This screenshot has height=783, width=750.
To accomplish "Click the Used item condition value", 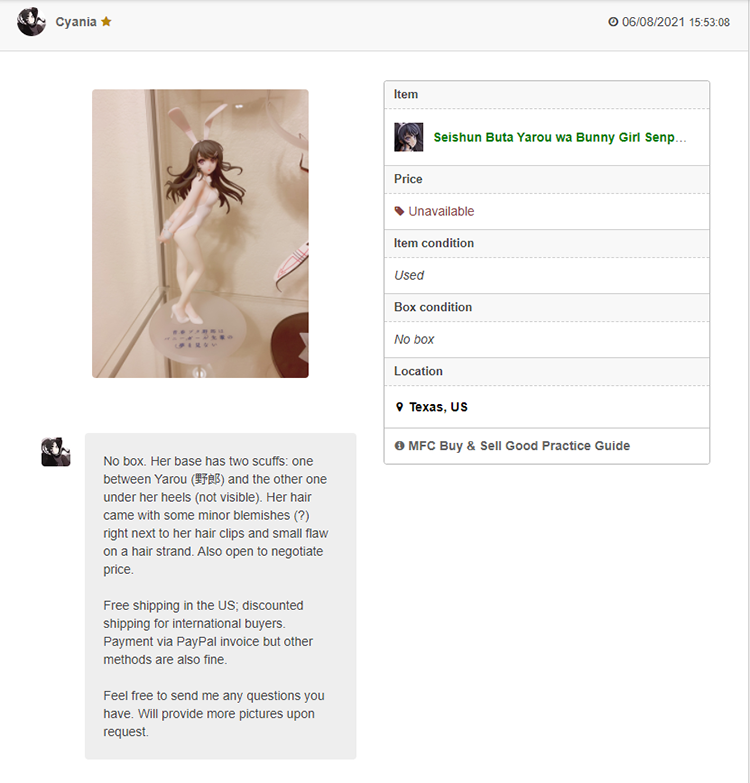I will [409, 275].
